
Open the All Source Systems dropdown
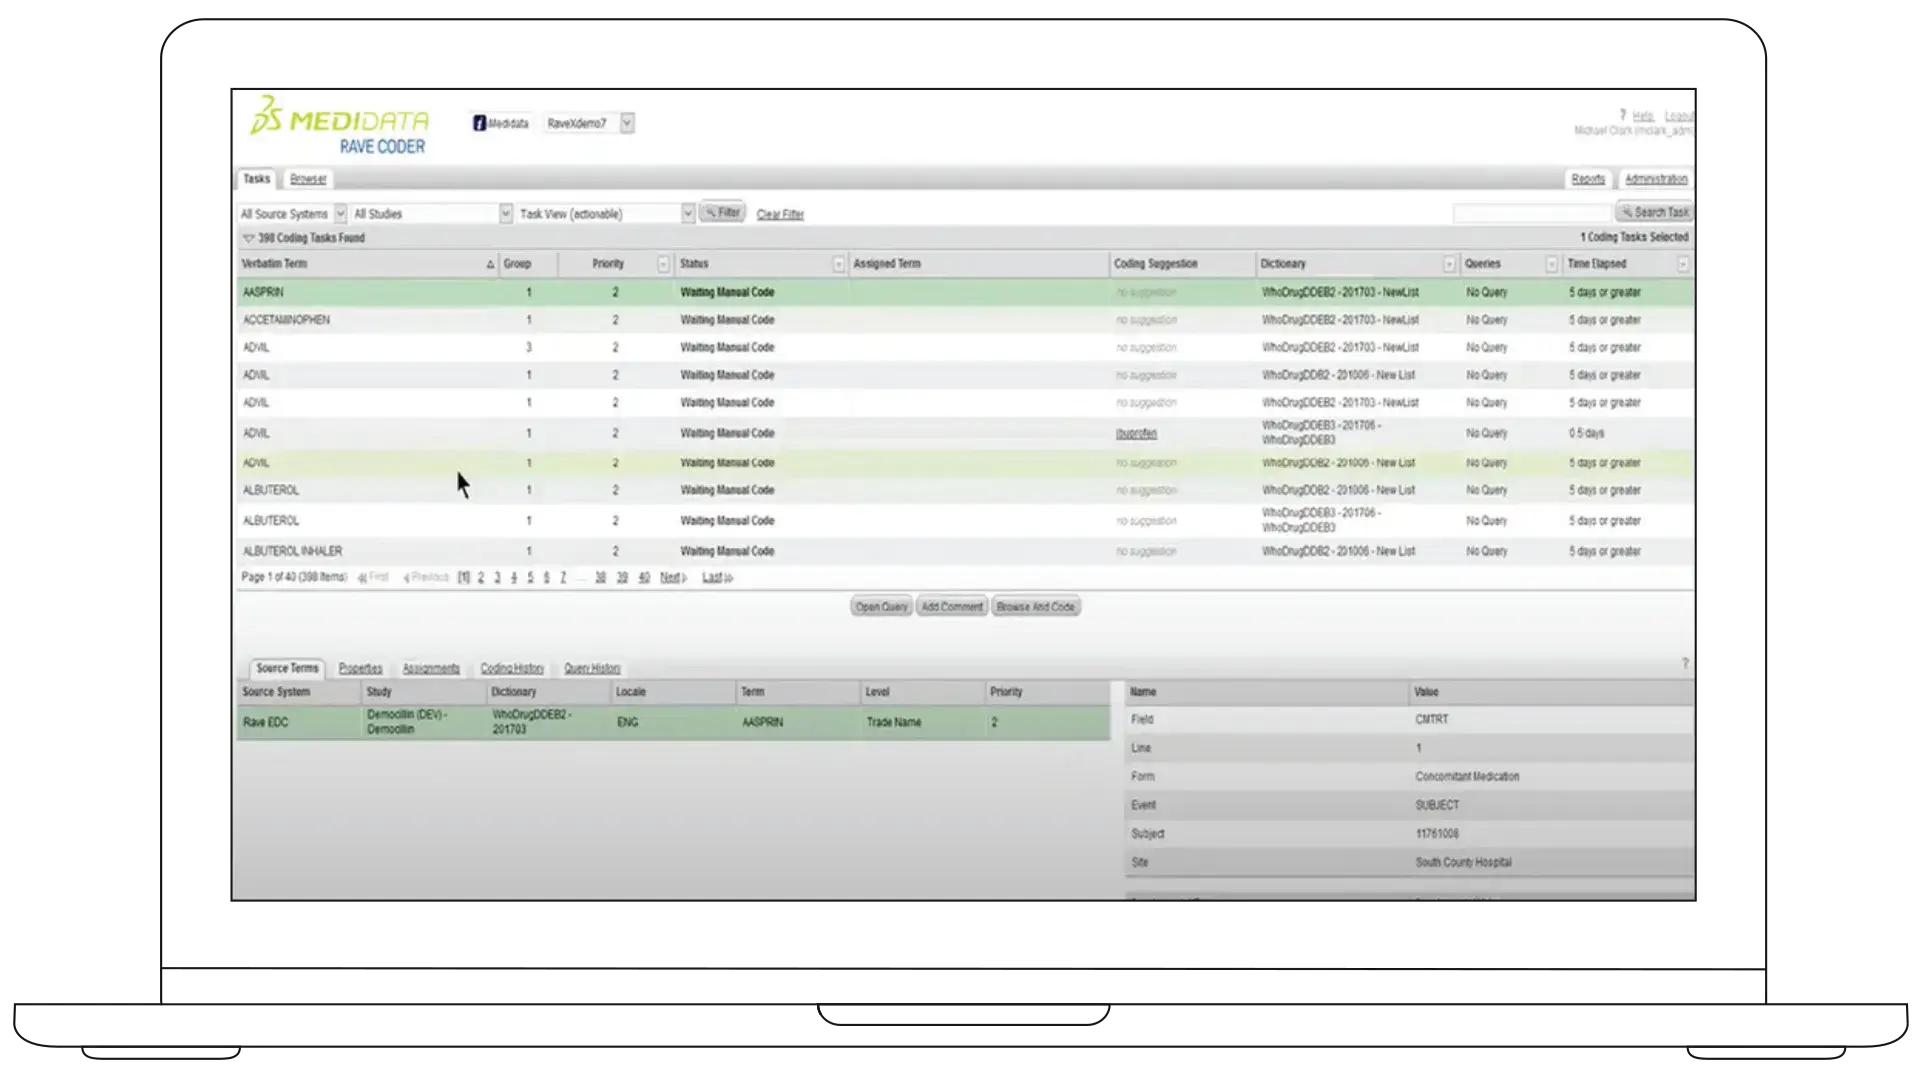point(340,214)
